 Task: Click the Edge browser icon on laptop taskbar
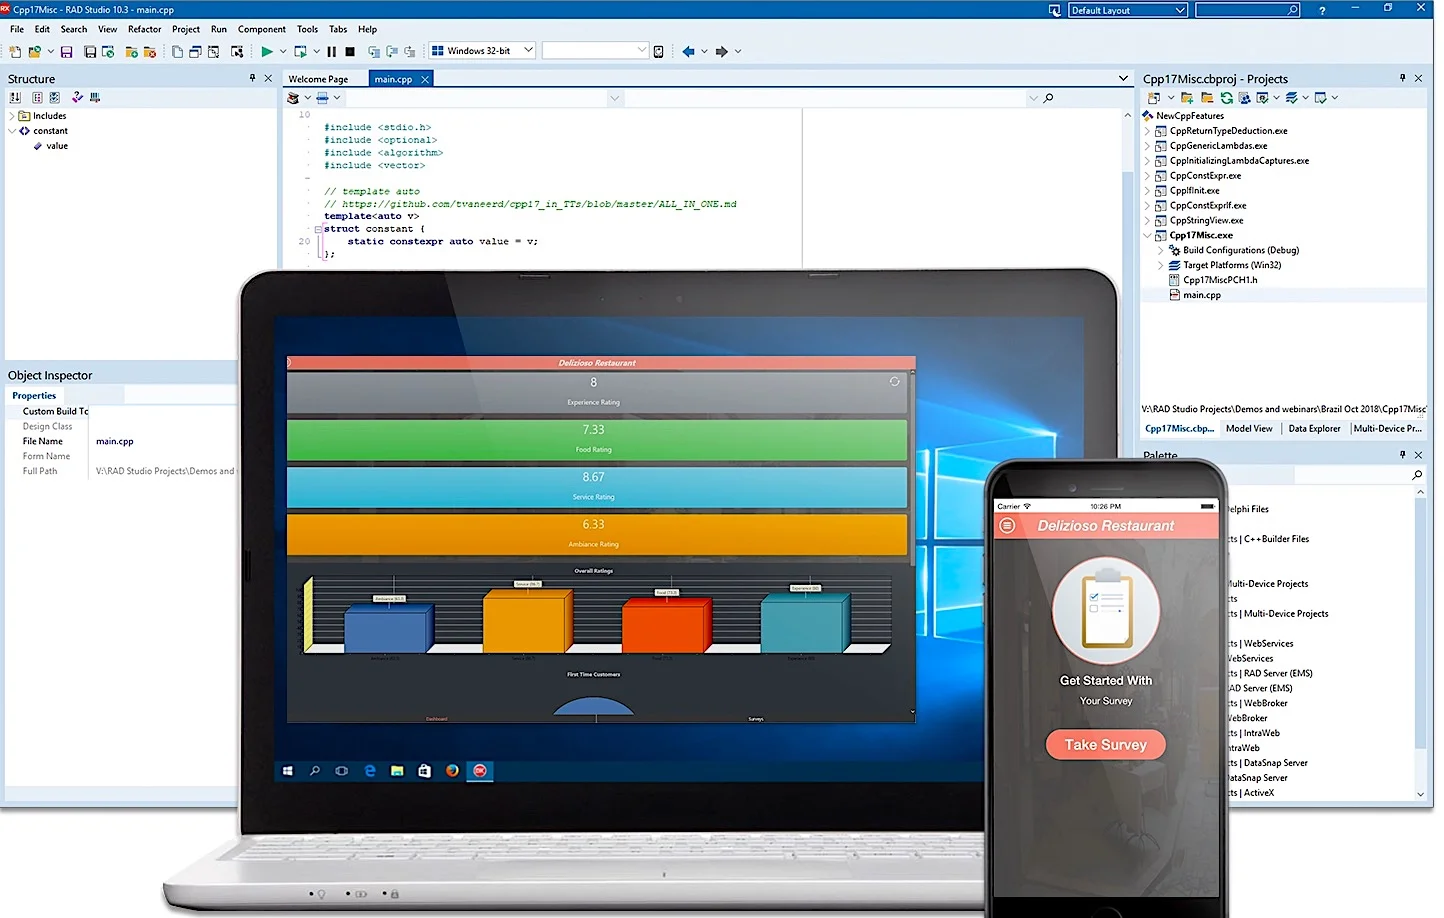[370, 771]
